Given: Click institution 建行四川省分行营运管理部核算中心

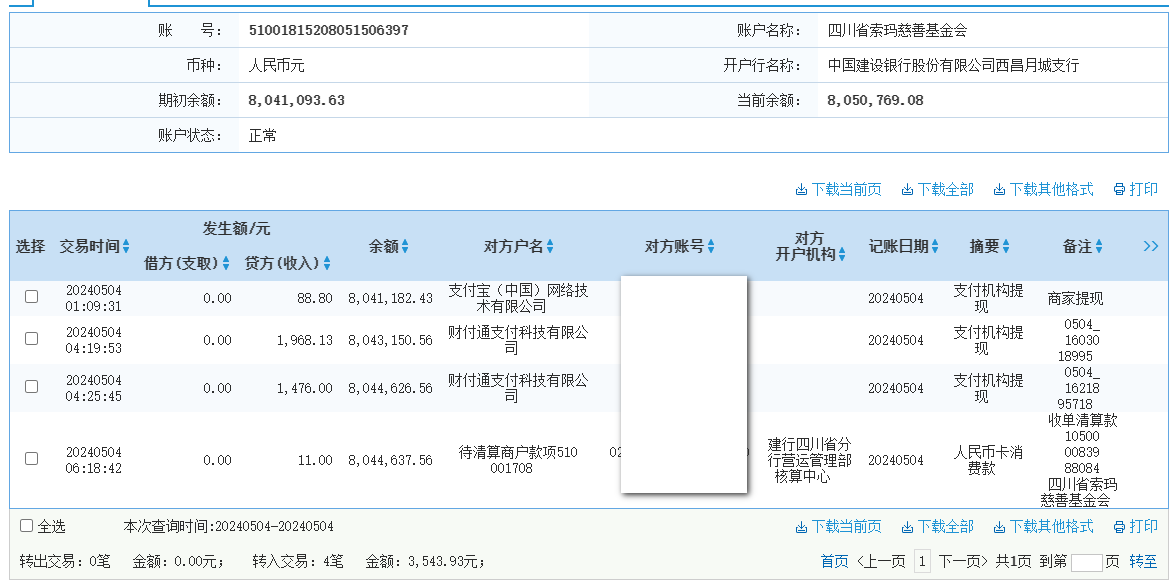Looking at the screenshot, I should coord(809,460).
